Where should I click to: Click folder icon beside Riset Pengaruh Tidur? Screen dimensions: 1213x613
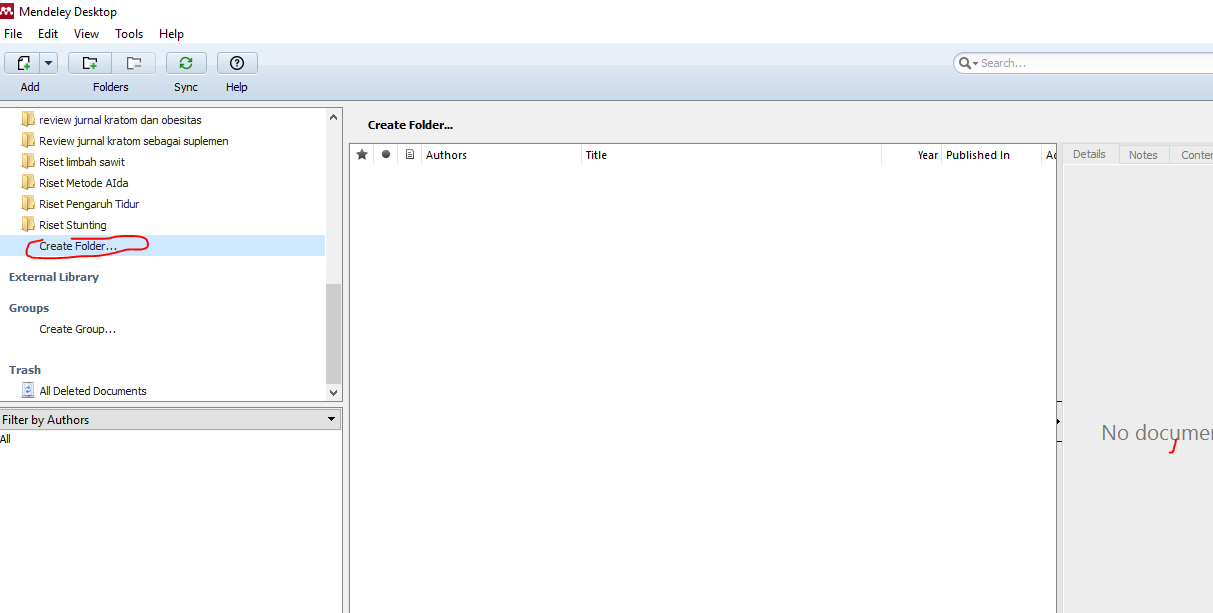(28, 203)
